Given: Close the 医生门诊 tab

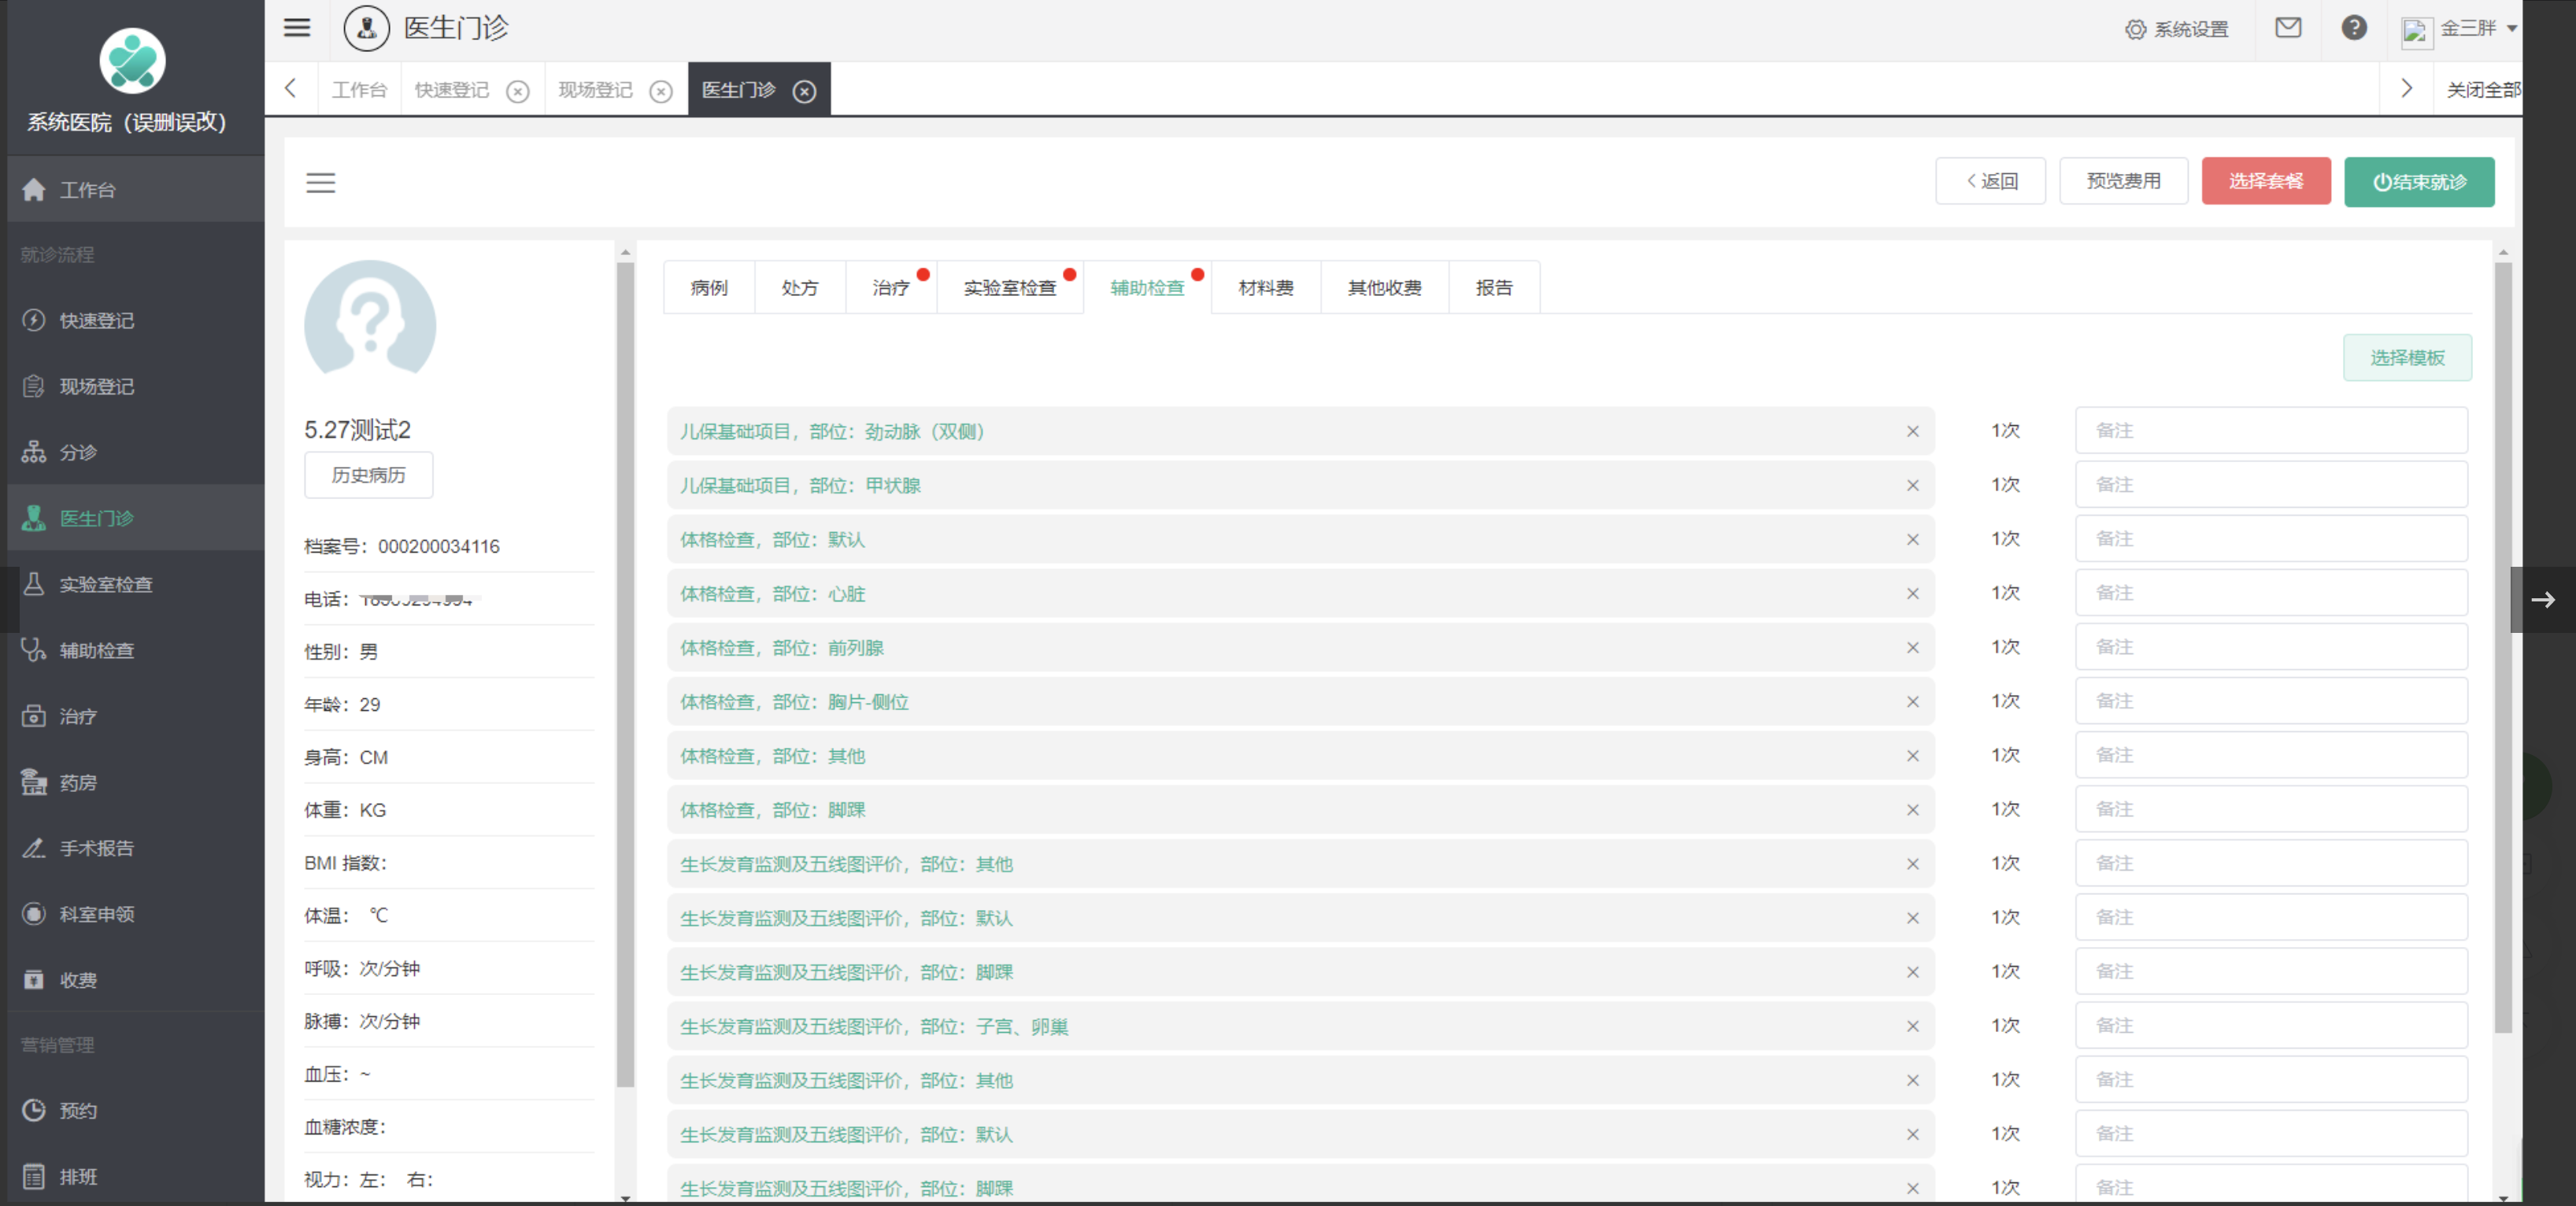Looking at the screenshot, I should (x=804, y=91).
